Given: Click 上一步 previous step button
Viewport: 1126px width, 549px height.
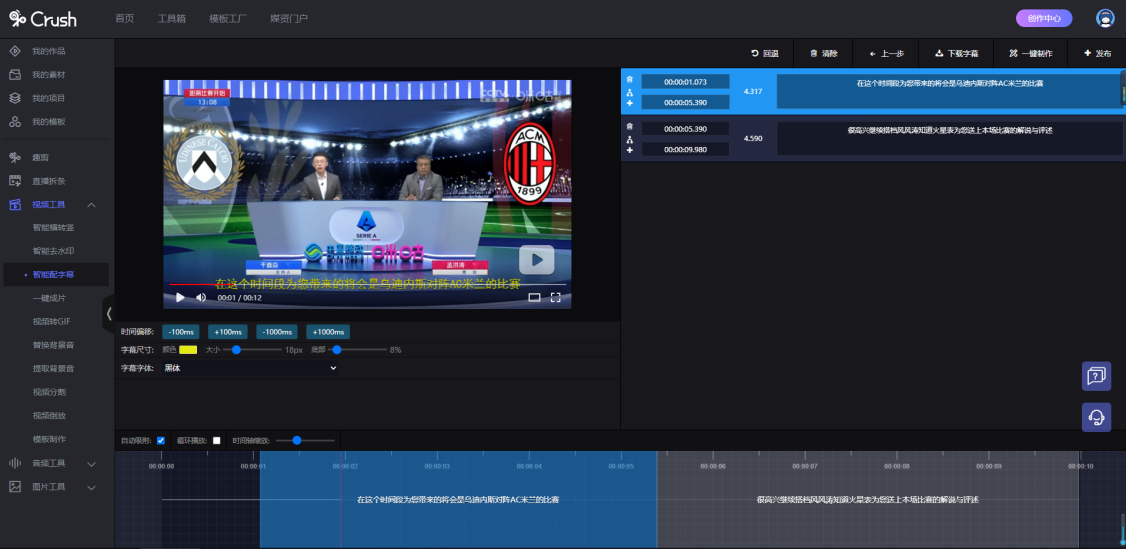Looking at the screenshot, I should 885,53.
